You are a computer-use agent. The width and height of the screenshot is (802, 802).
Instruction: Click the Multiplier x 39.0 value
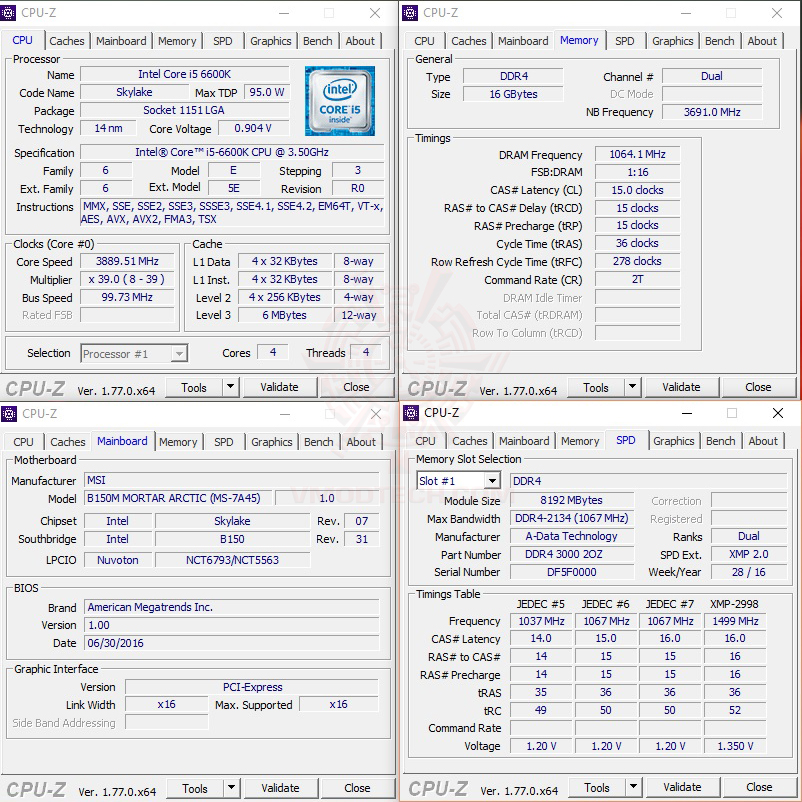tap(127, 279)
